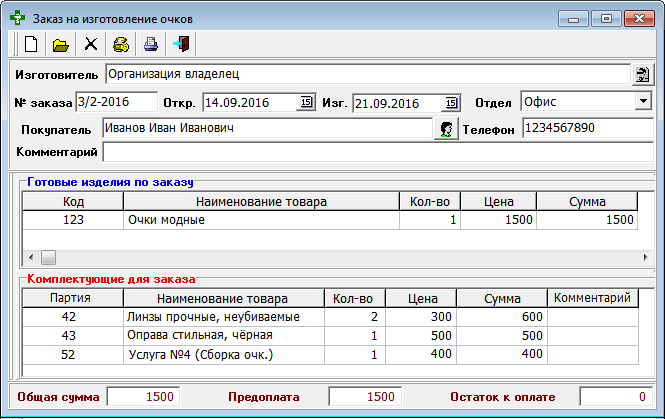Open existing order via folder icon
Viewport: 665px width, 419px height.
point(61,44)
